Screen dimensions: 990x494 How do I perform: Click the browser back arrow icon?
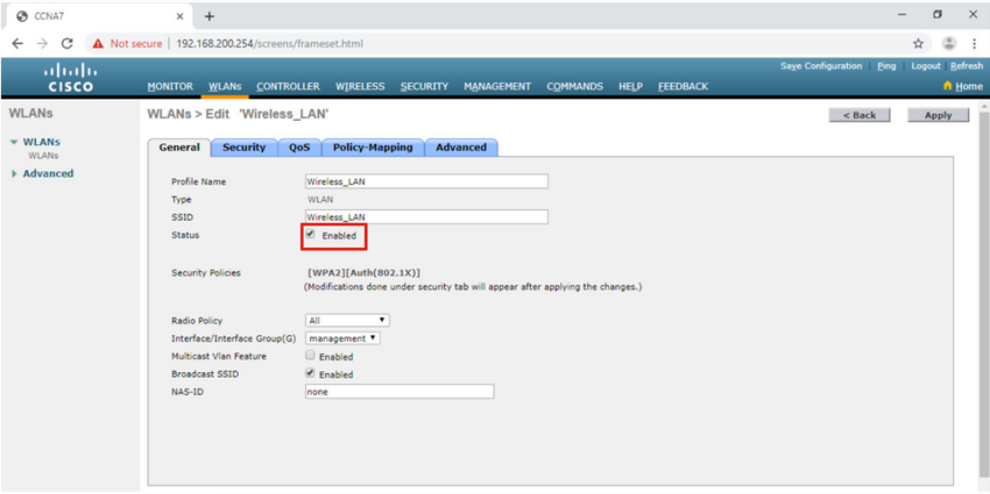pyautogui.click(x=18, y=44)
